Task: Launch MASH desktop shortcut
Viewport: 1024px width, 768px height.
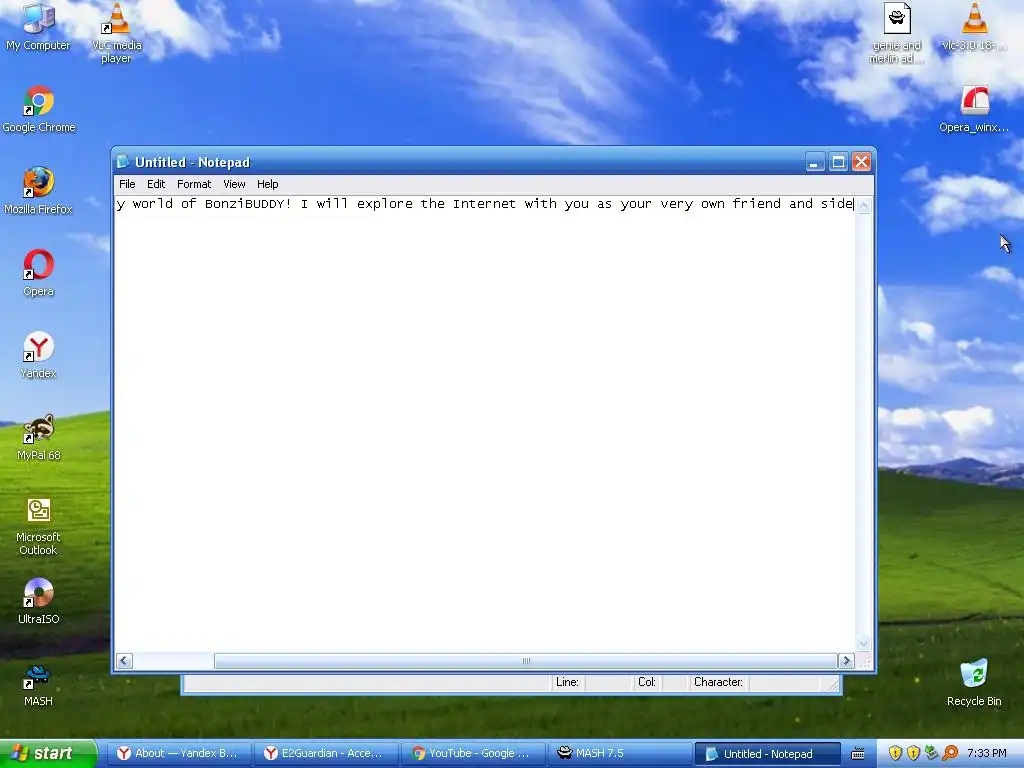Action: point(38,684)
